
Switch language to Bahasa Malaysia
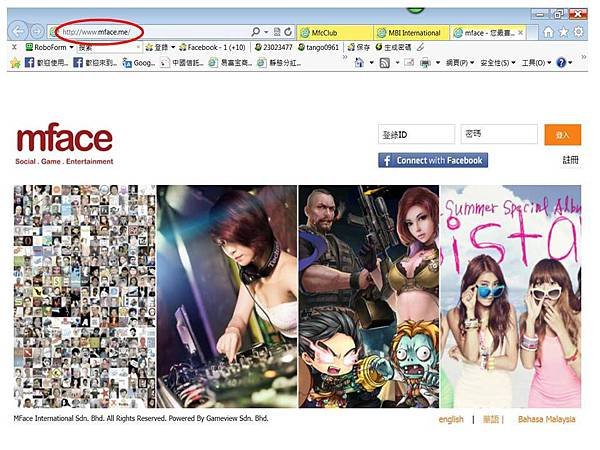(546, 419)
